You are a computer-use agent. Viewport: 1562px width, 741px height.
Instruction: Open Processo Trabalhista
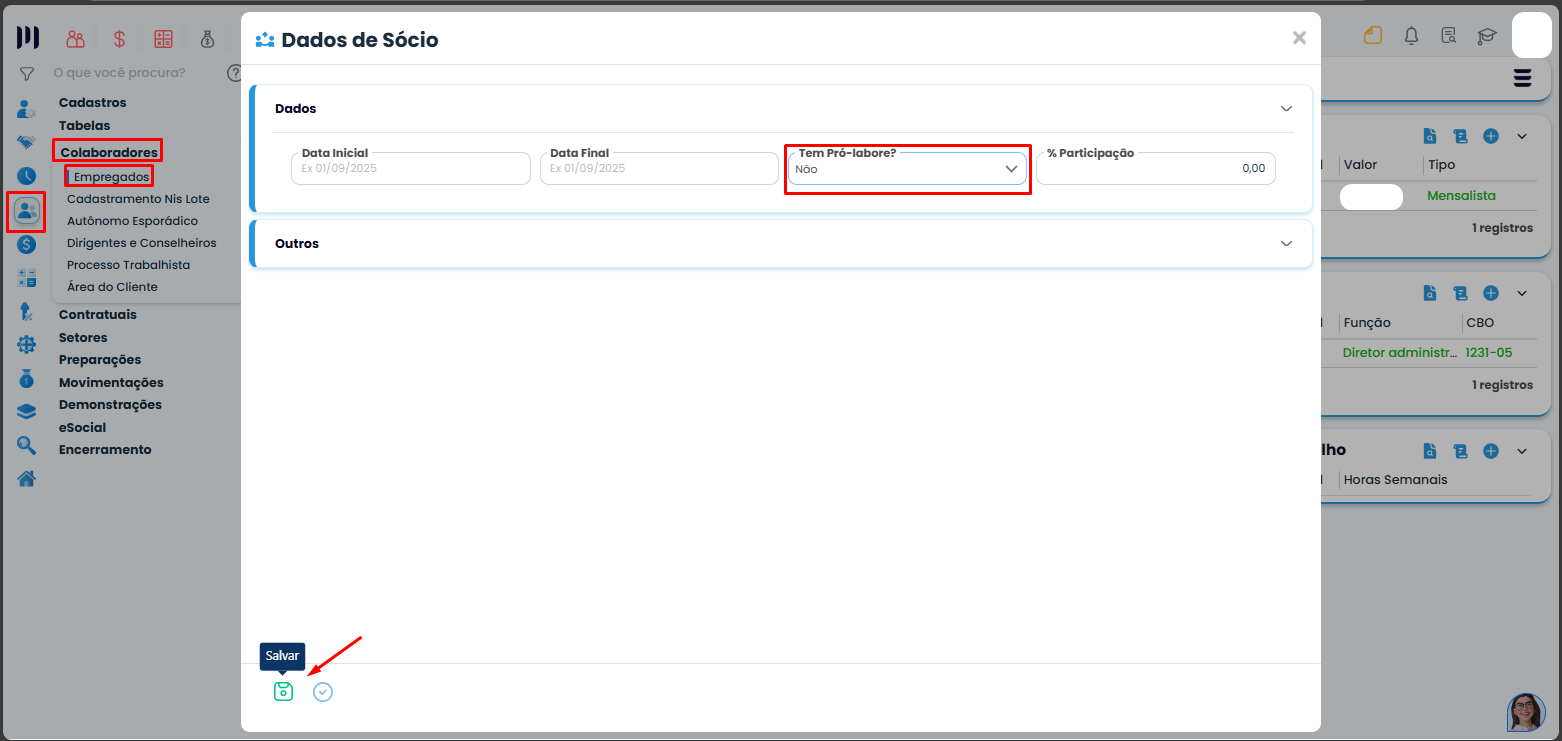128,265
